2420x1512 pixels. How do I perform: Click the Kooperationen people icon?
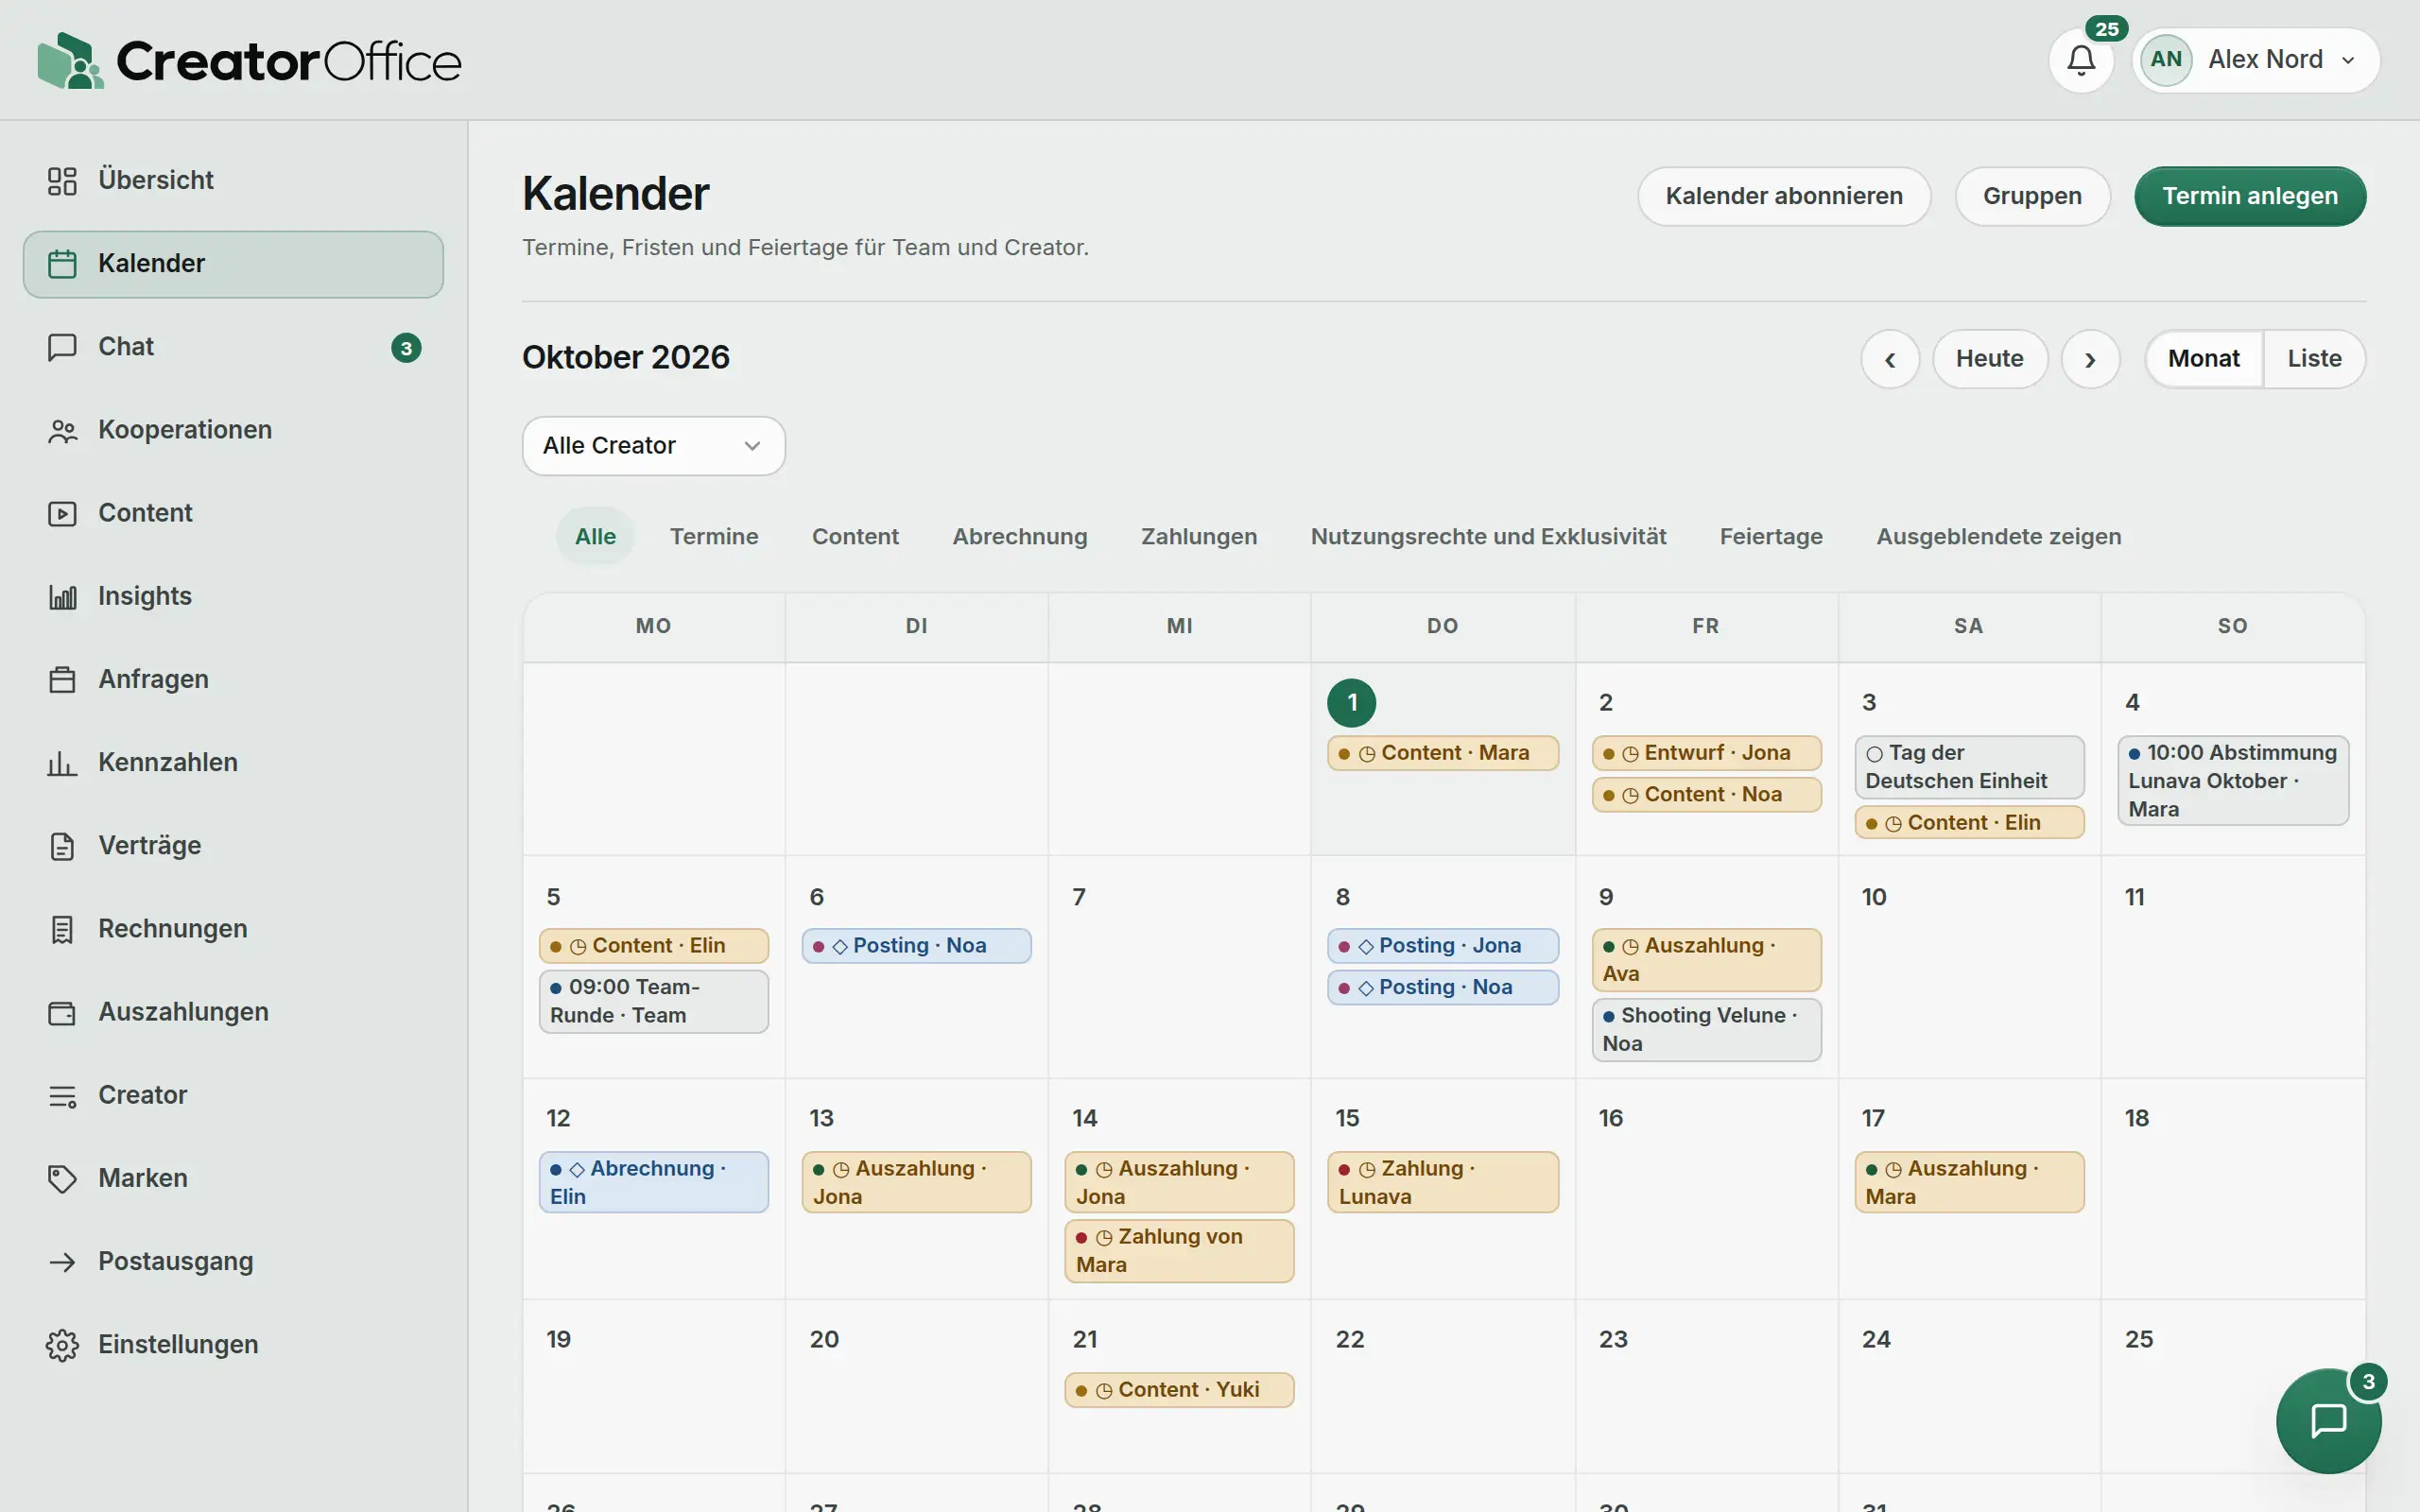tap(62, 430)
